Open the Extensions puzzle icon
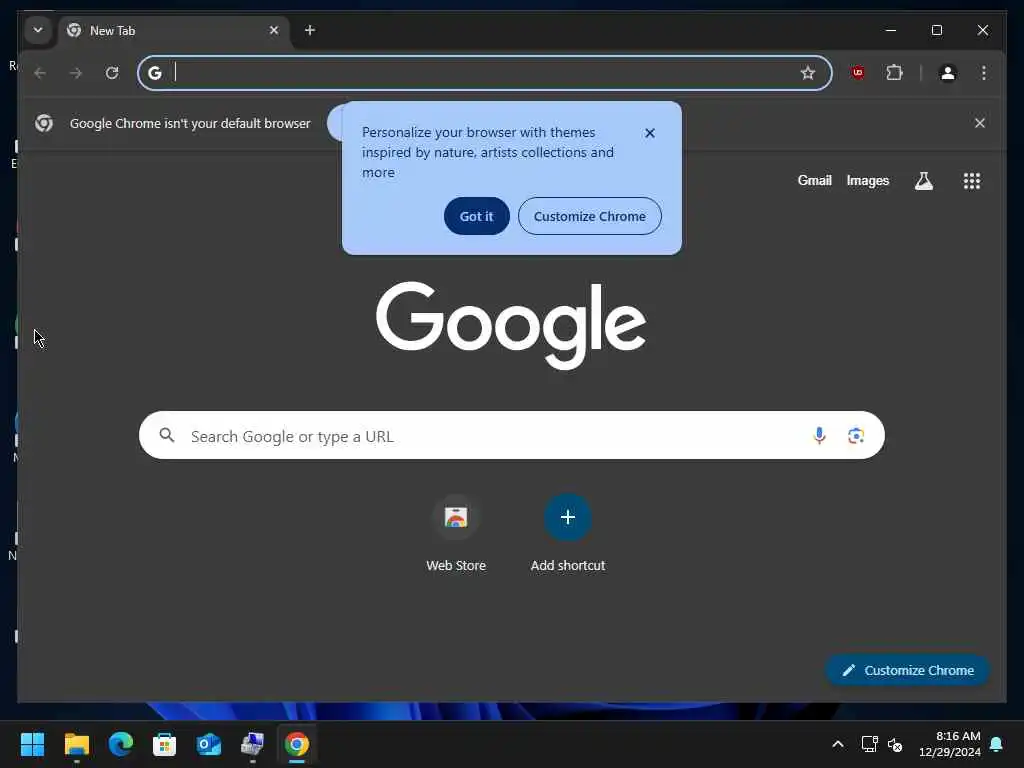 click(895, 73)
